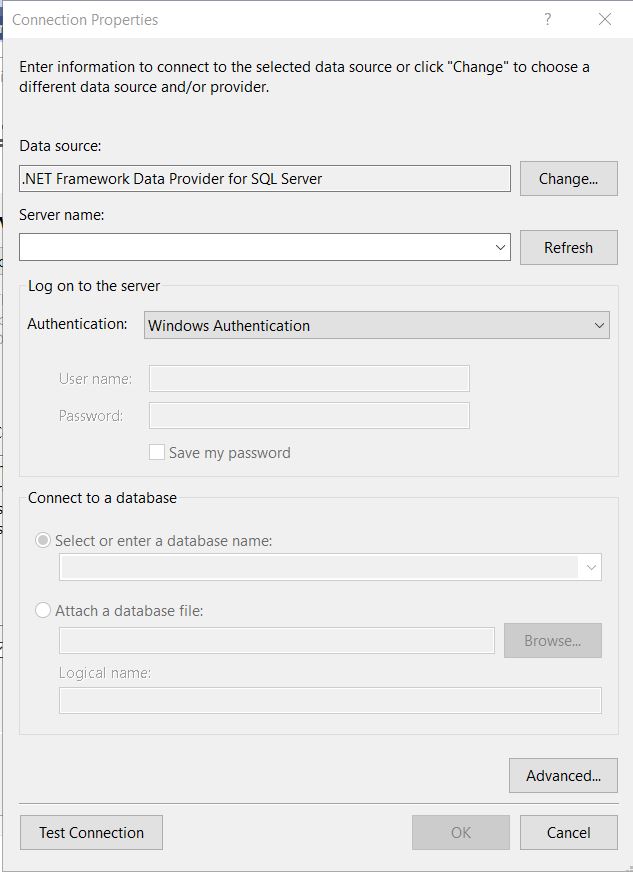Click the Help question mark button
This screenshot has height=872, width=633.
coord(547,19)
